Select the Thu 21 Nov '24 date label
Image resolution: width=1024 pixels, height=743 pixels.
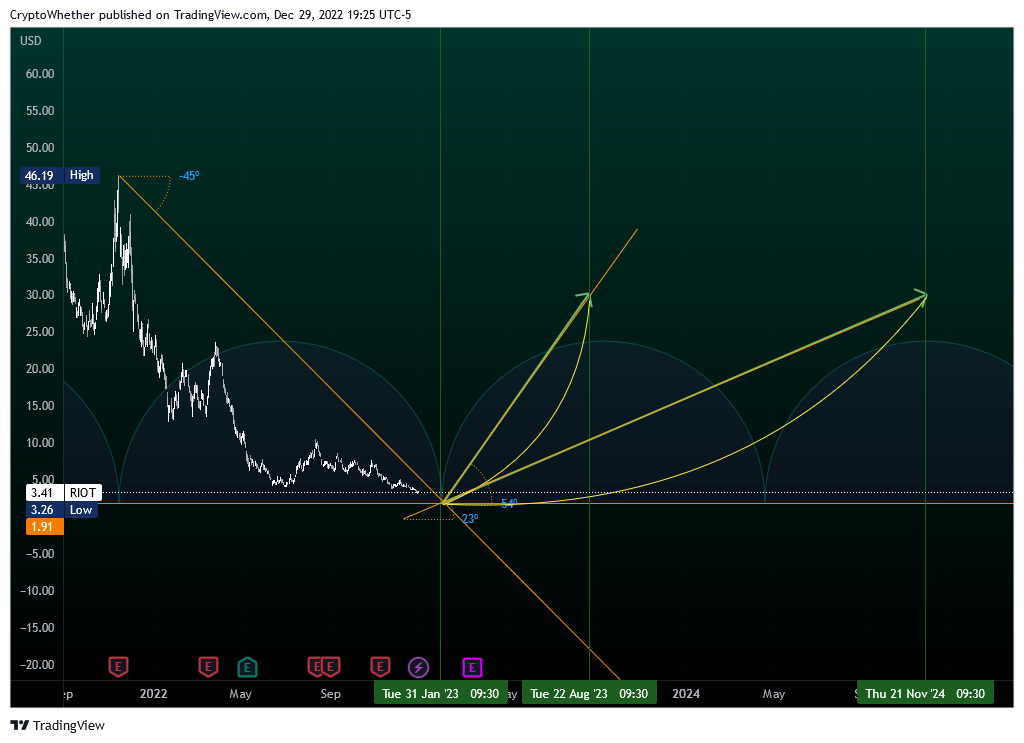pyautogui.click(x=925, y=693)
